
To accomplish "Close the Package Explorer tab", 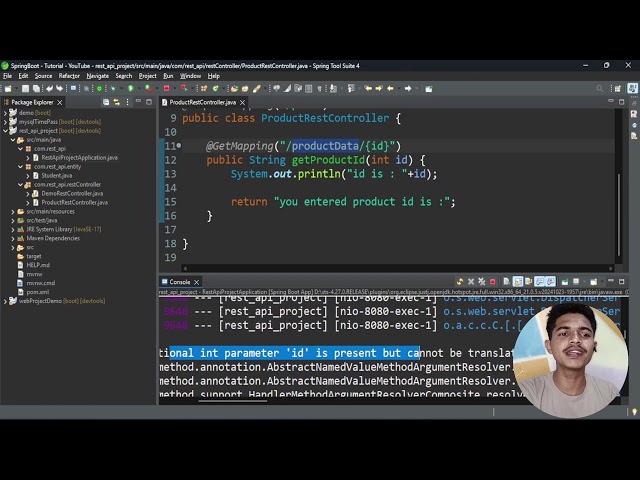I will [60, 102].
